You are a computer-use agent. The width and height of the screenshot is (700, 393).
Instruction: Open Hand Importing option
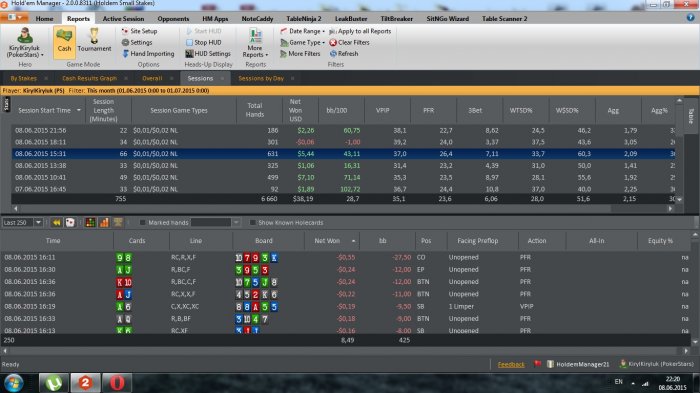tap(148, 53)
